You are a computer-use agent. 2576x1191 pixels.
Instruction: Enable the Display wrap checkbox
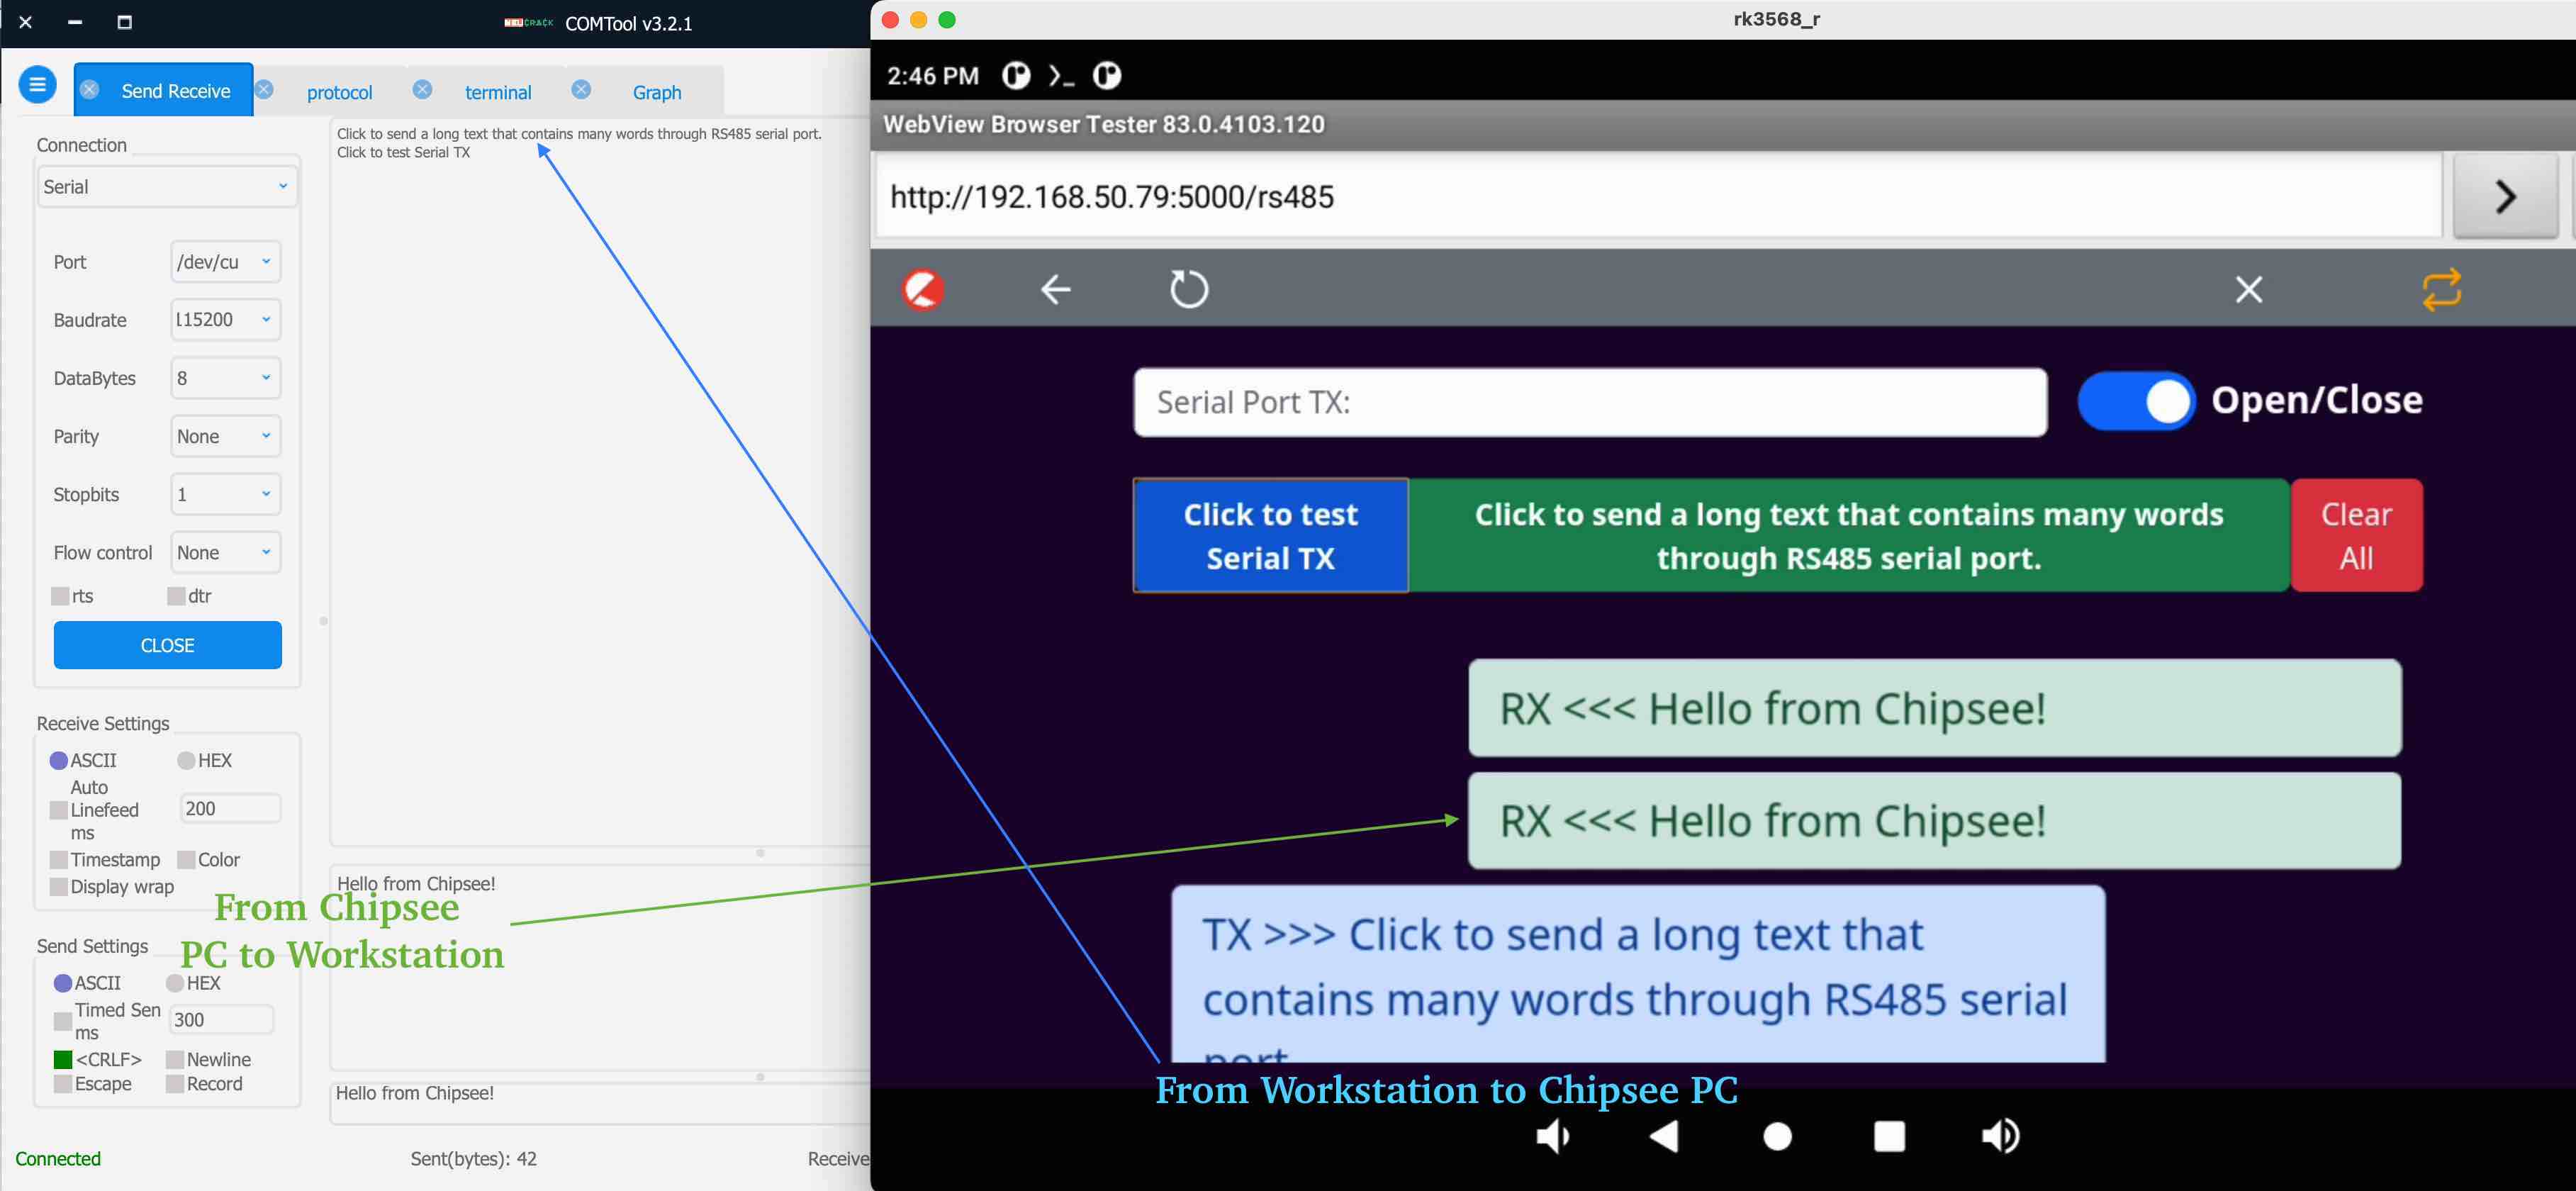click(x=59, y=887)
